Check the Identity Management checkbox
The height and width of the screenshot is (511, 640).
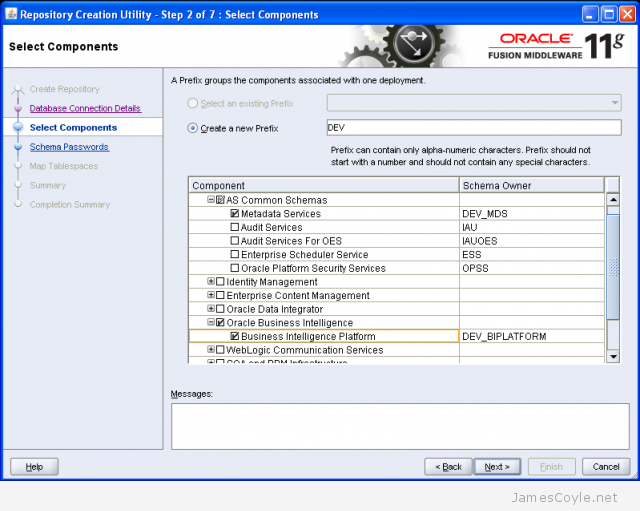click(x=220, y=282)
